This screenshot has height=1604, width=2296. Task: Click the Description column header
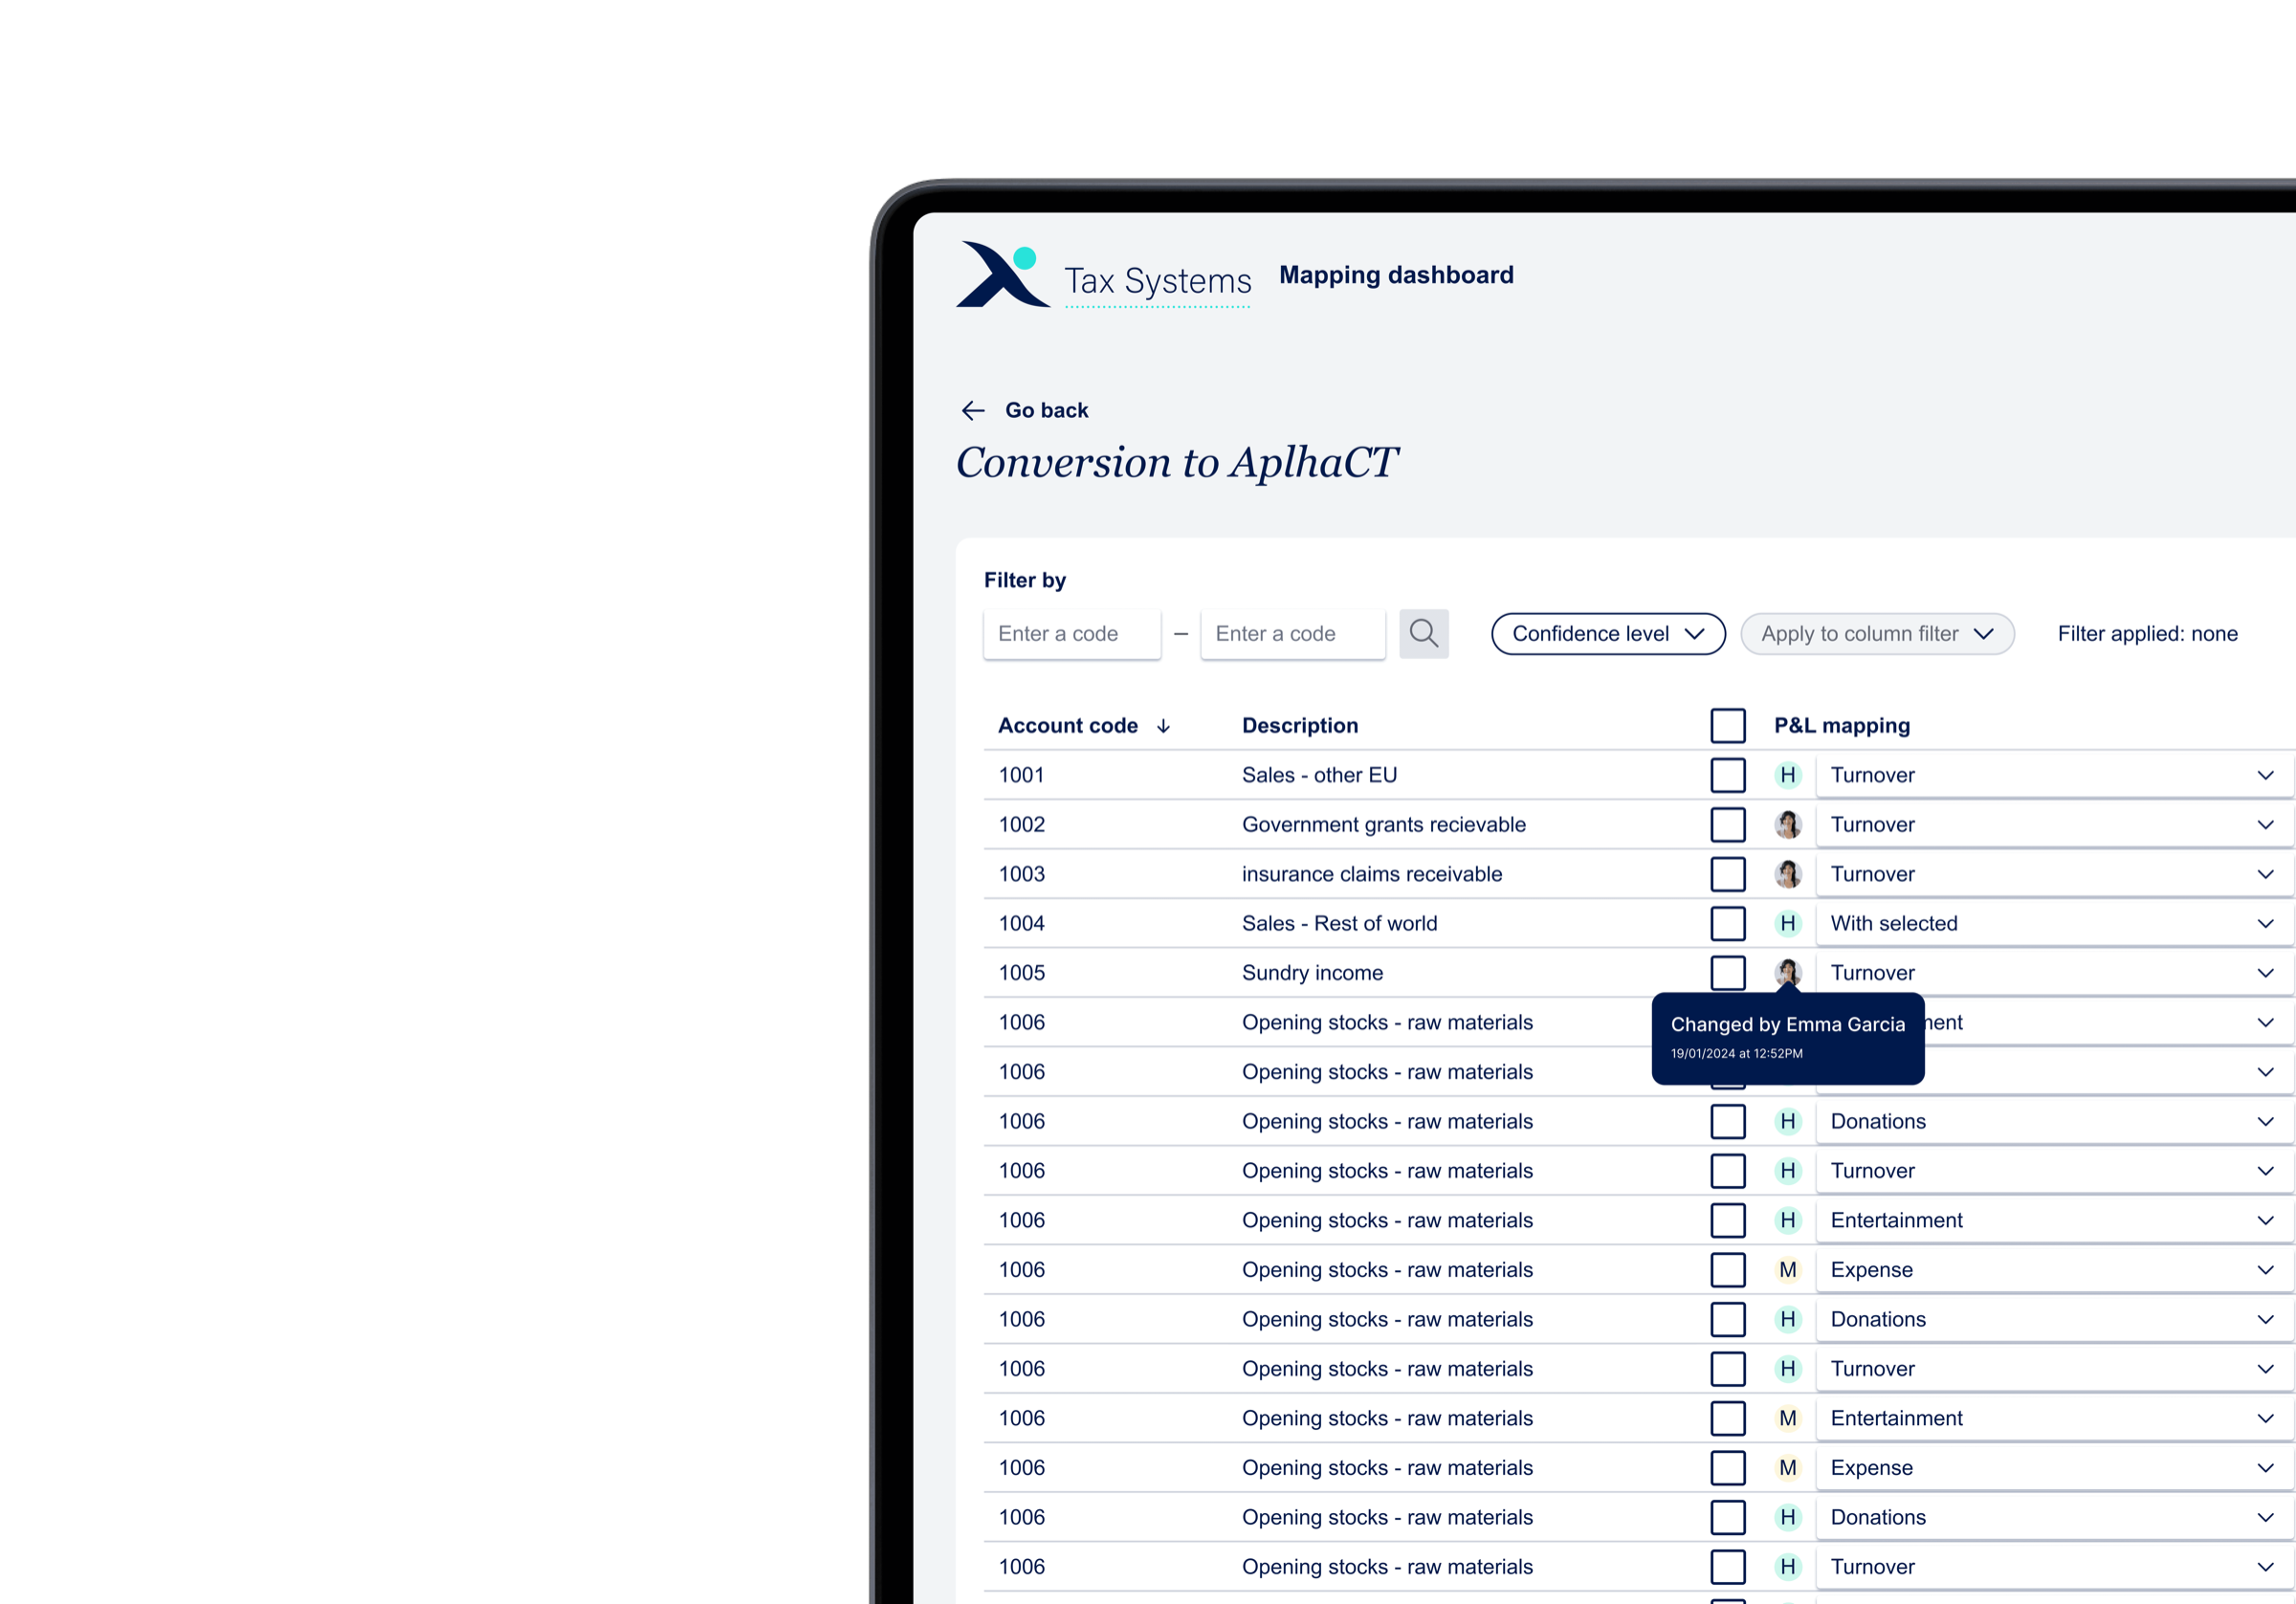1299,726
